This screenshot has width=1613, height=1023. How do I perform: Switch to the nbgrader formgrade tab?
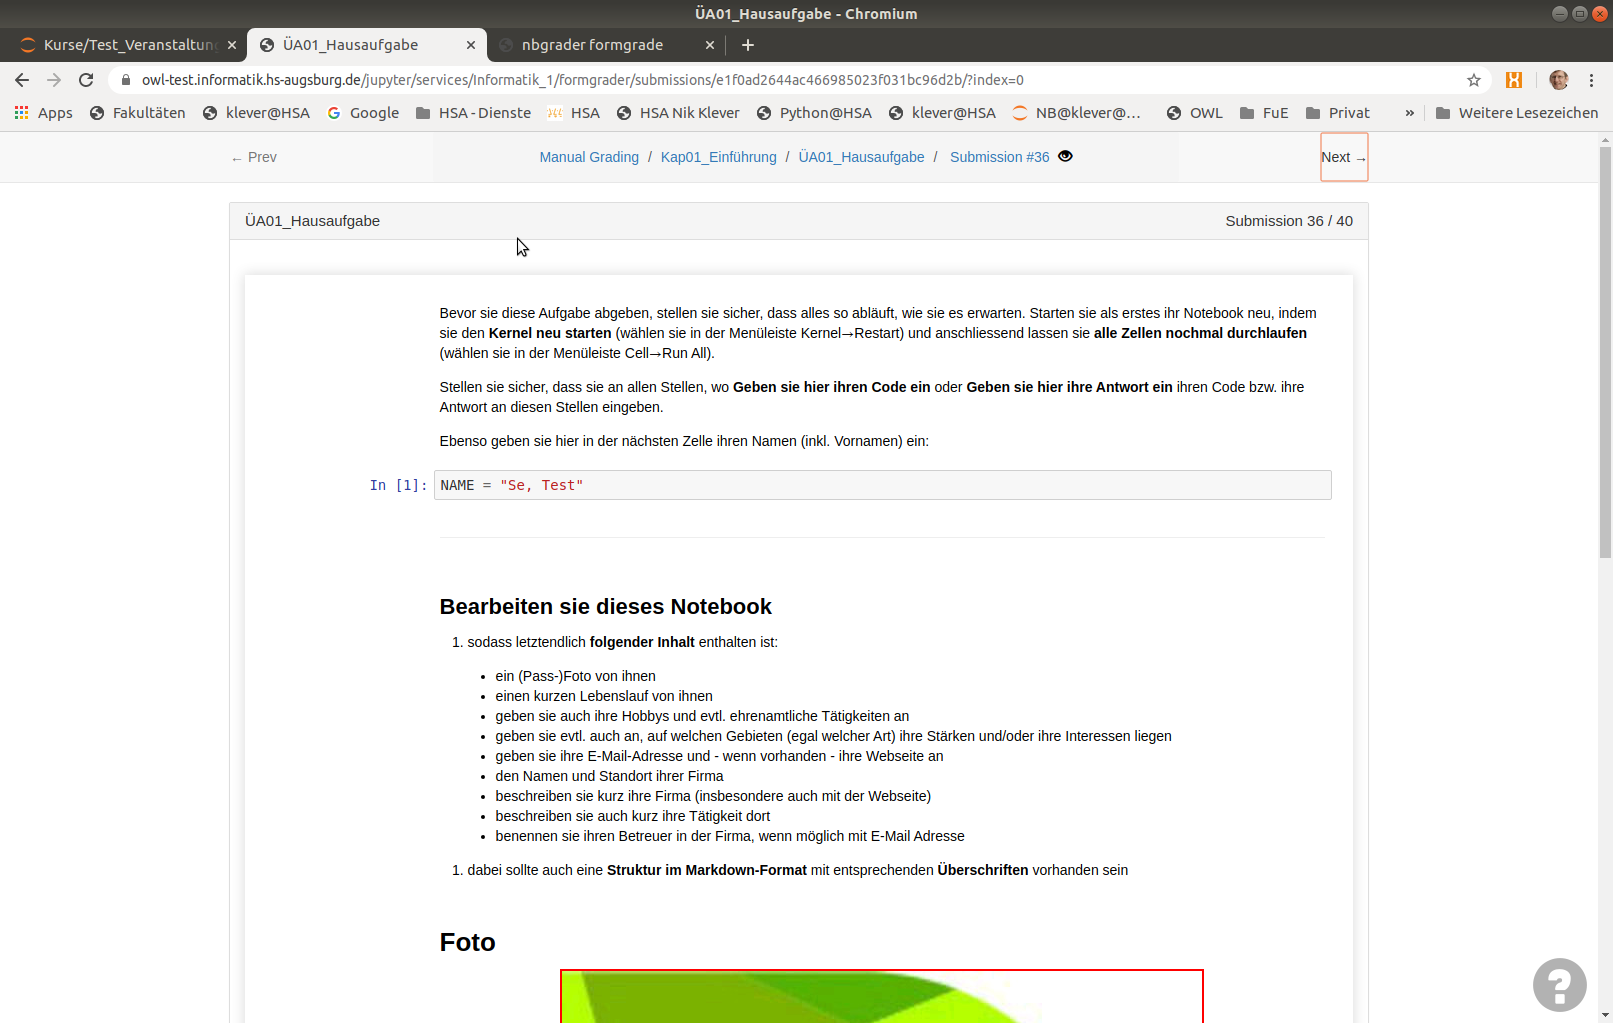(x=606, y=45)
